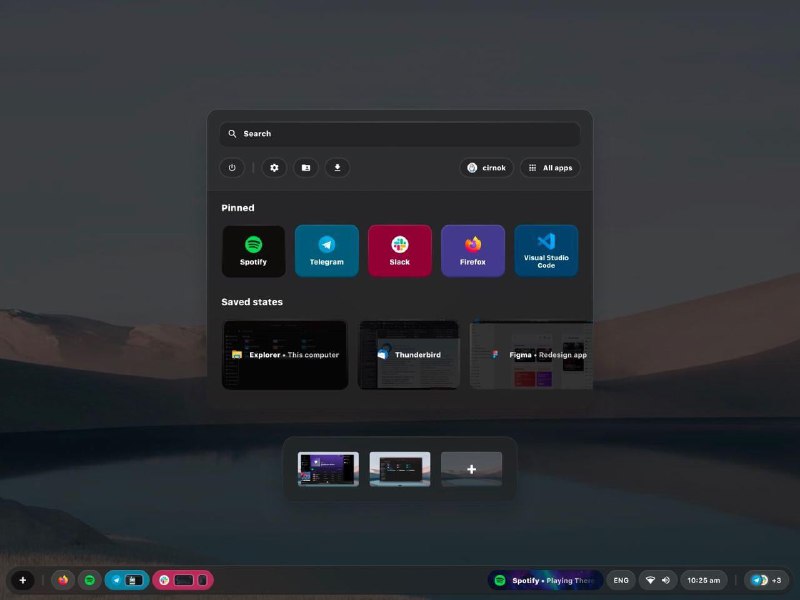Screen dimensions: 800x600
Task: Open the Telegram window preview on the taskbar
Action: click(x=134, y=580)
